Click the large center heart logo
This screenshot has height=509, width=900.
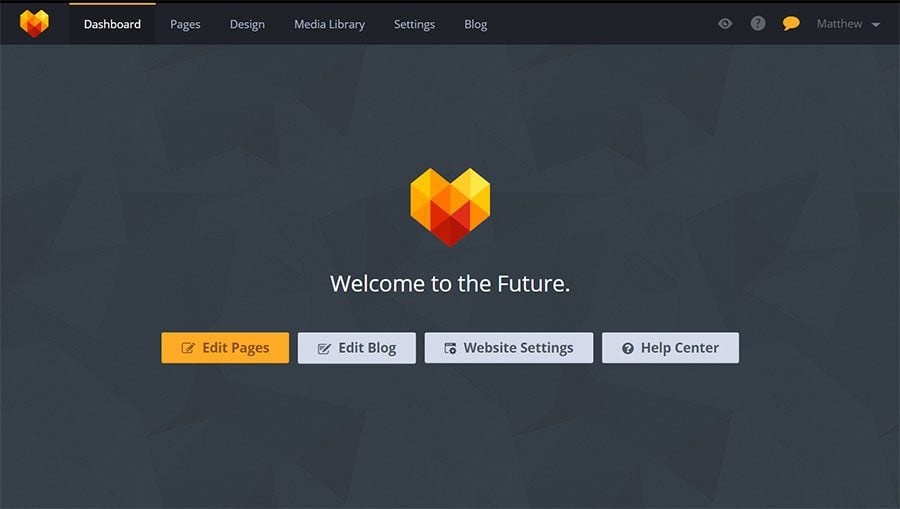[450, 207]
